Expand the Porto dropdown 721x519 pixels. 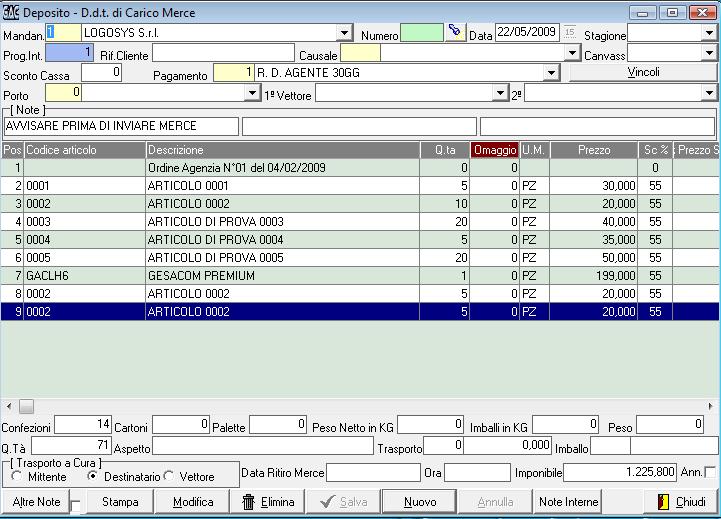click(x=252, y=93)
